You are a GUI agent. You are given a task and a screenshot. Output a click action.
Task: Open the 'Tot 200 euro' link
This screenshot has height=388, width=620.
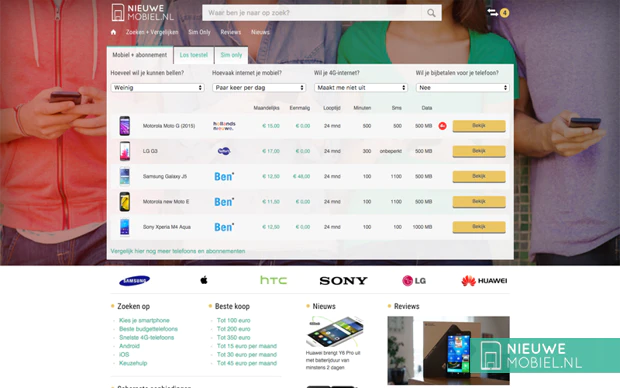[233, 329]
